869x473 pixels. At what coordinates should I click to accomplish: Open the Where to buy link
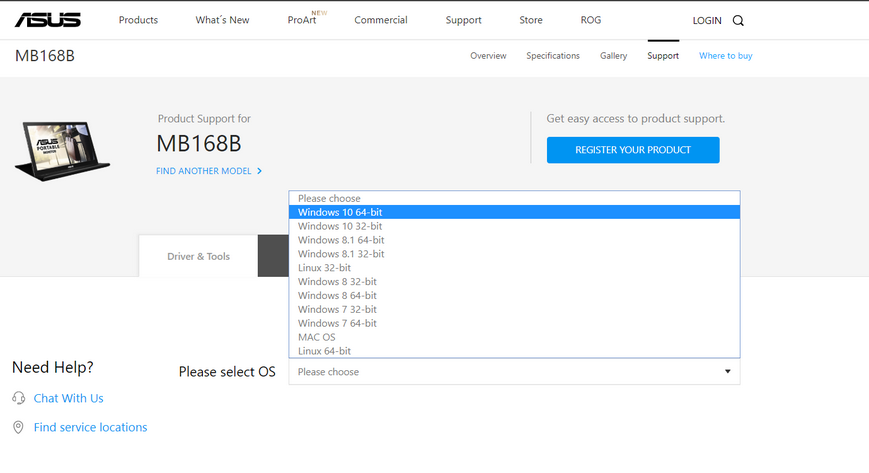(725, 55)
